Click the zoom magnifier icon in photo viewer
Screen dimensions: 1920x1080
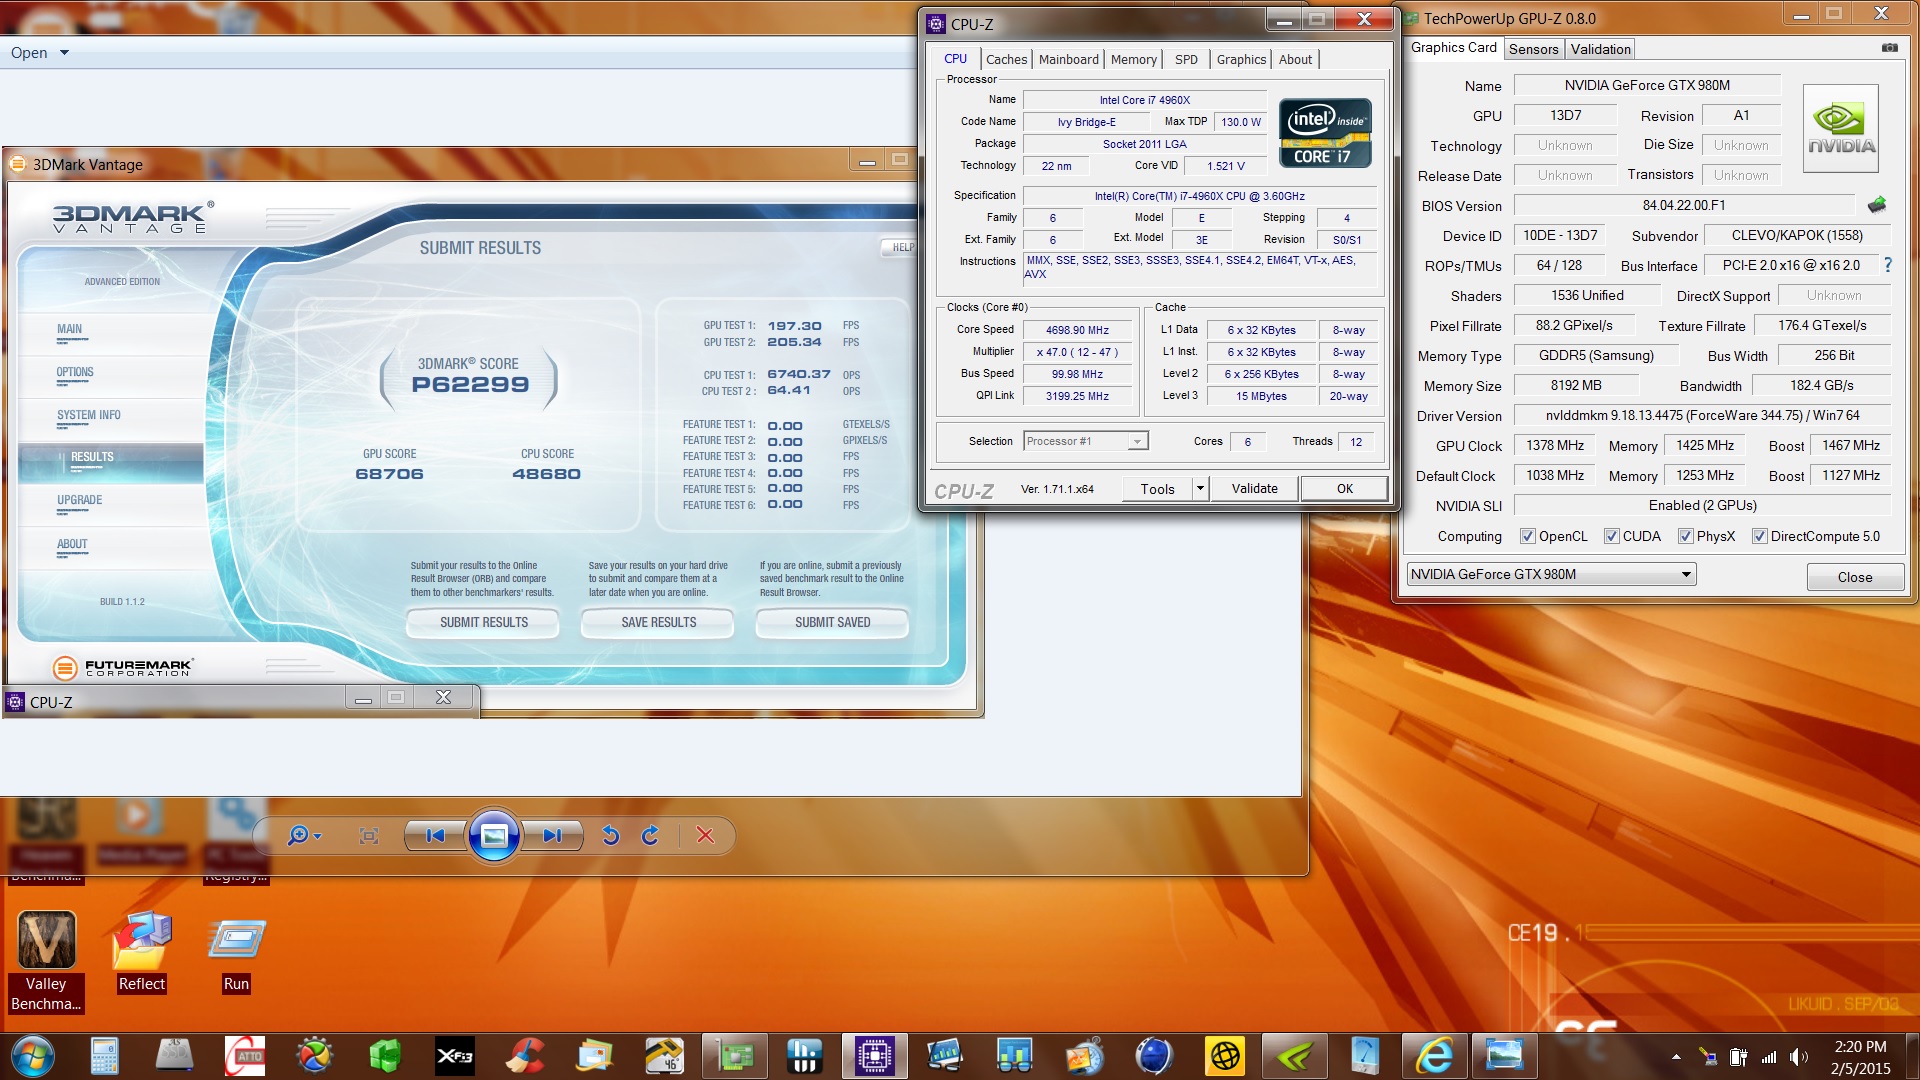[x=297, y=835]
